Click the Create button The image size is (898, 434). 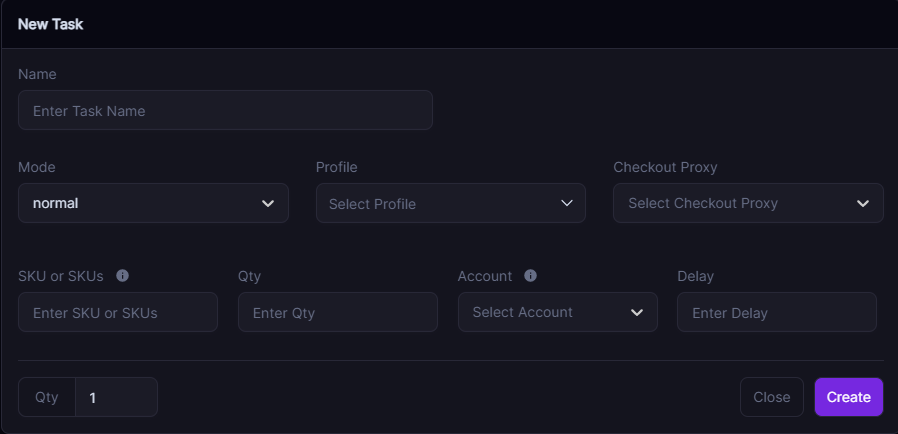849,397
